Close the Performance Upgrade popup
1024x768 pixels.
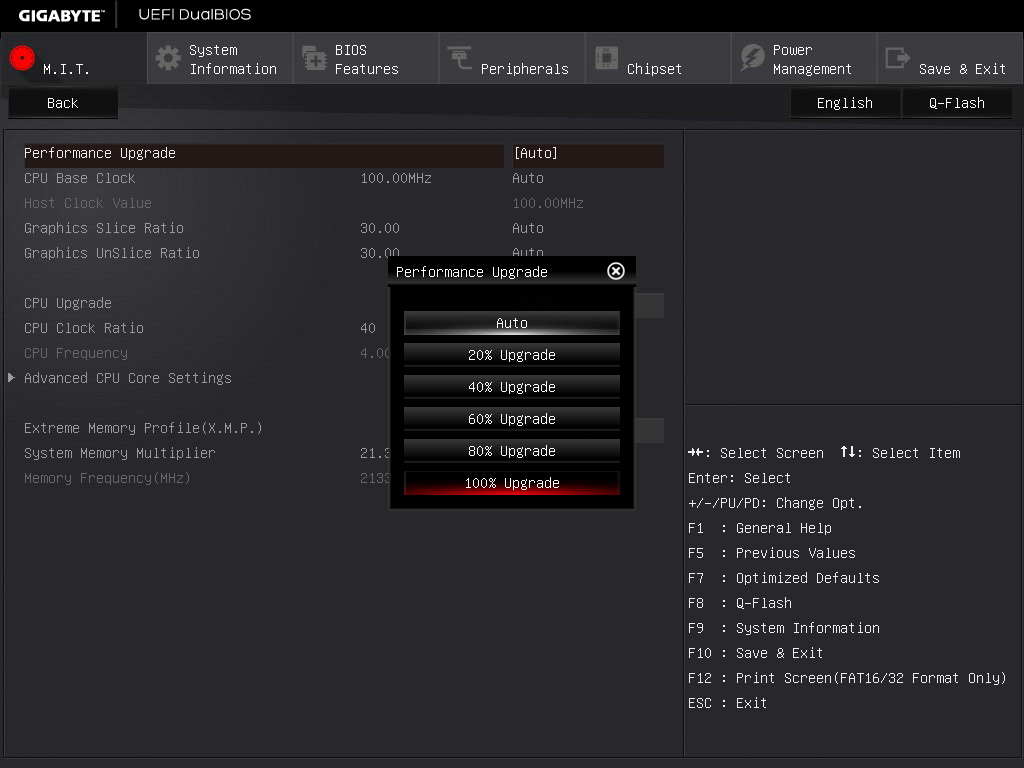coord(616,271)
